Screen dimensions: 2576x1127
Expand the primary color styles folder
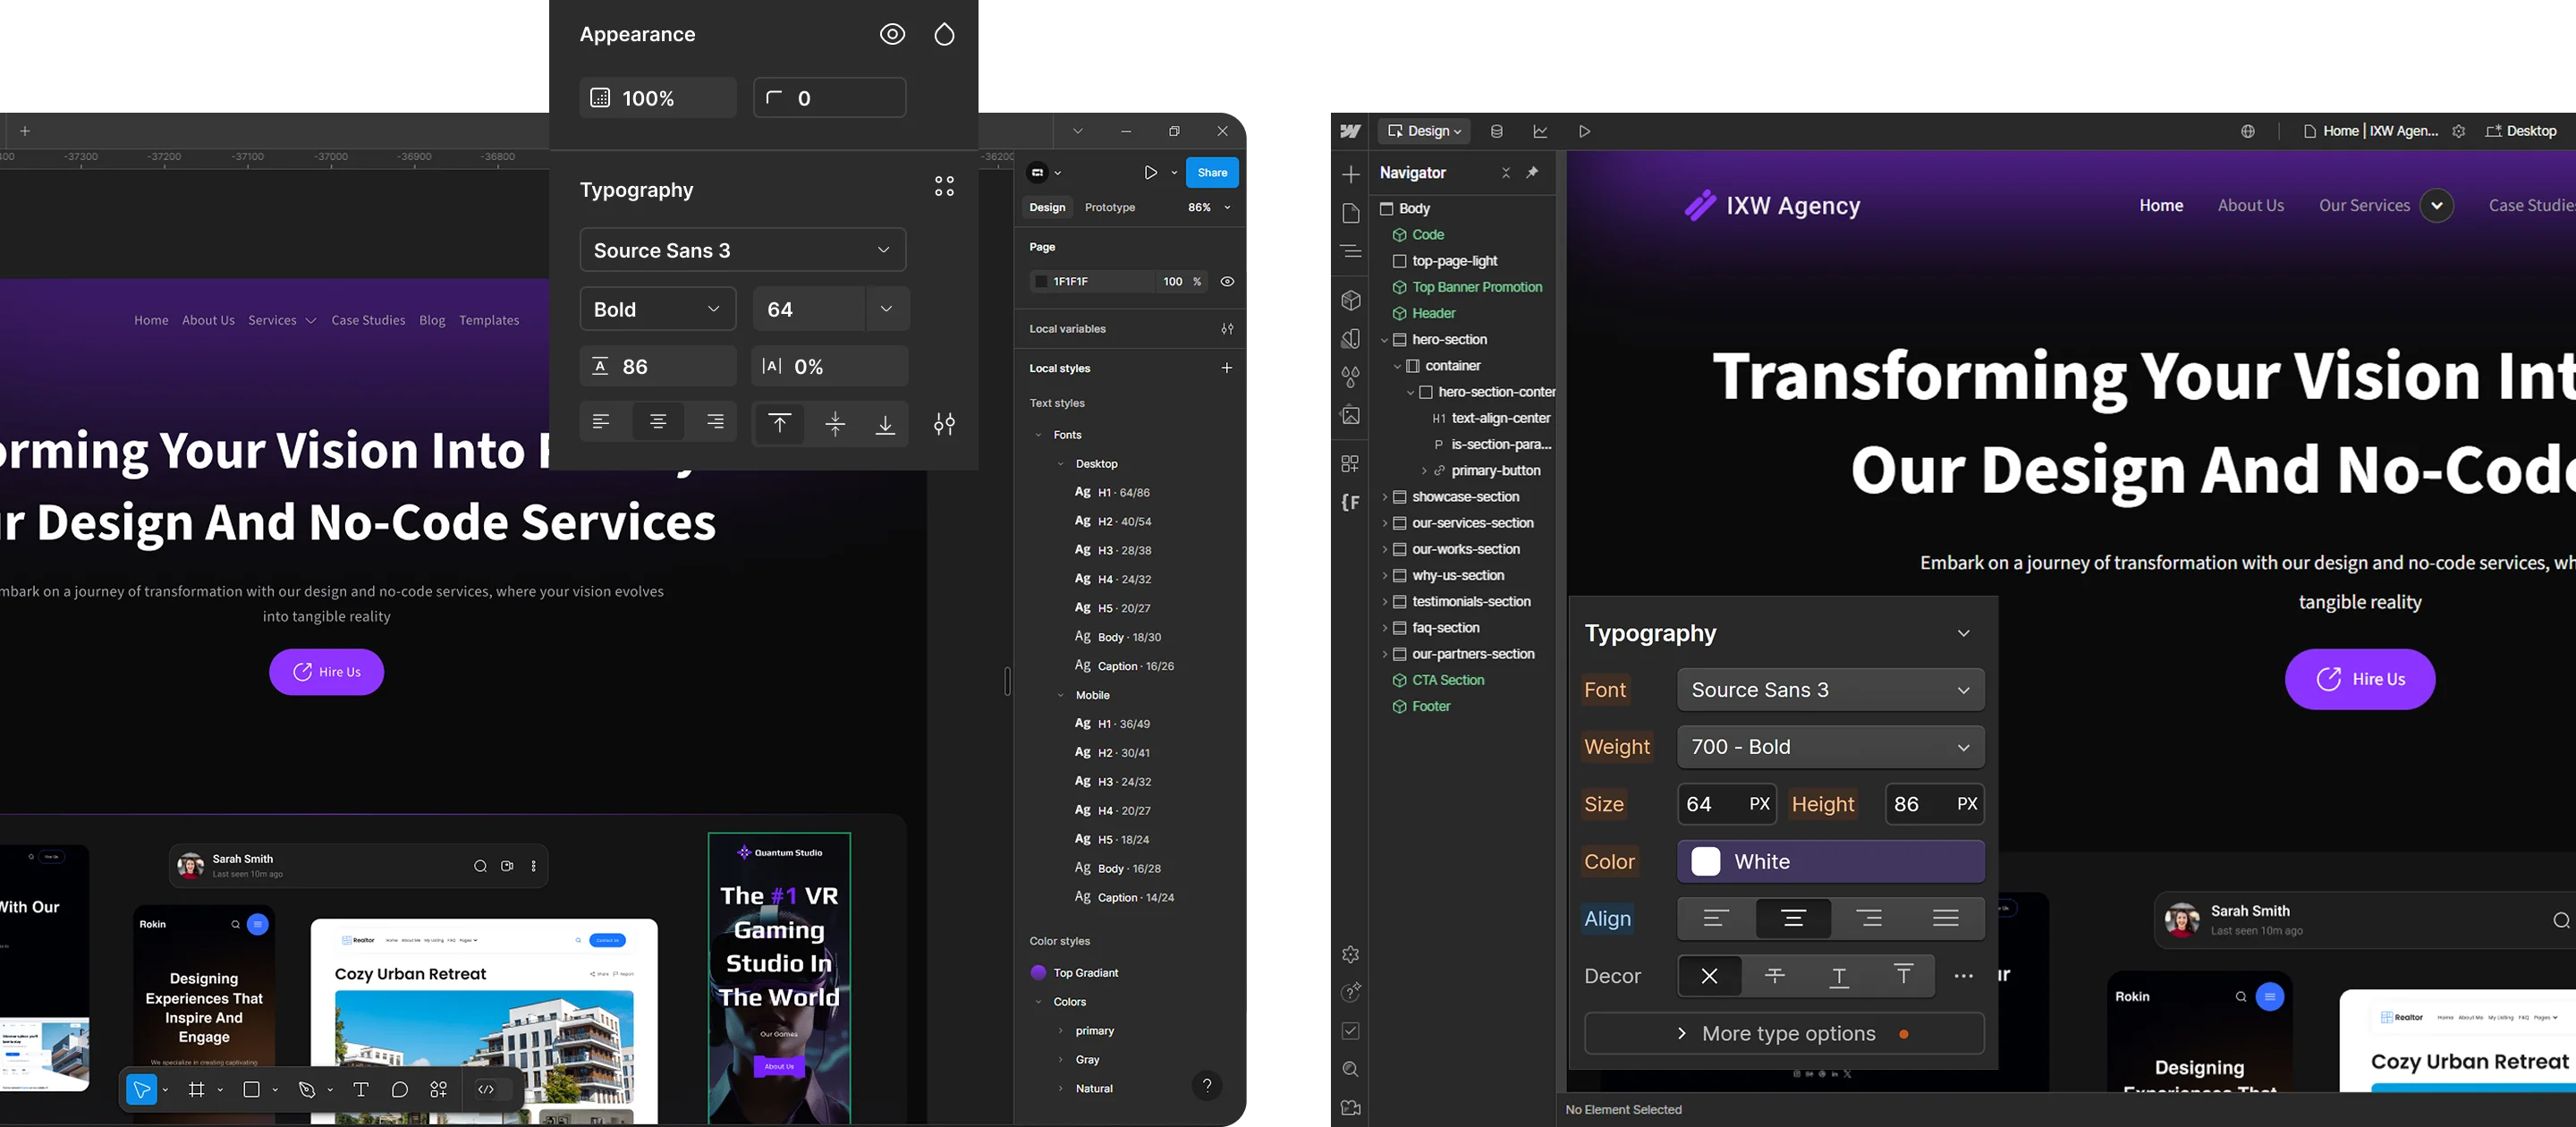pyautogui.click(x=1061, y=1031)
